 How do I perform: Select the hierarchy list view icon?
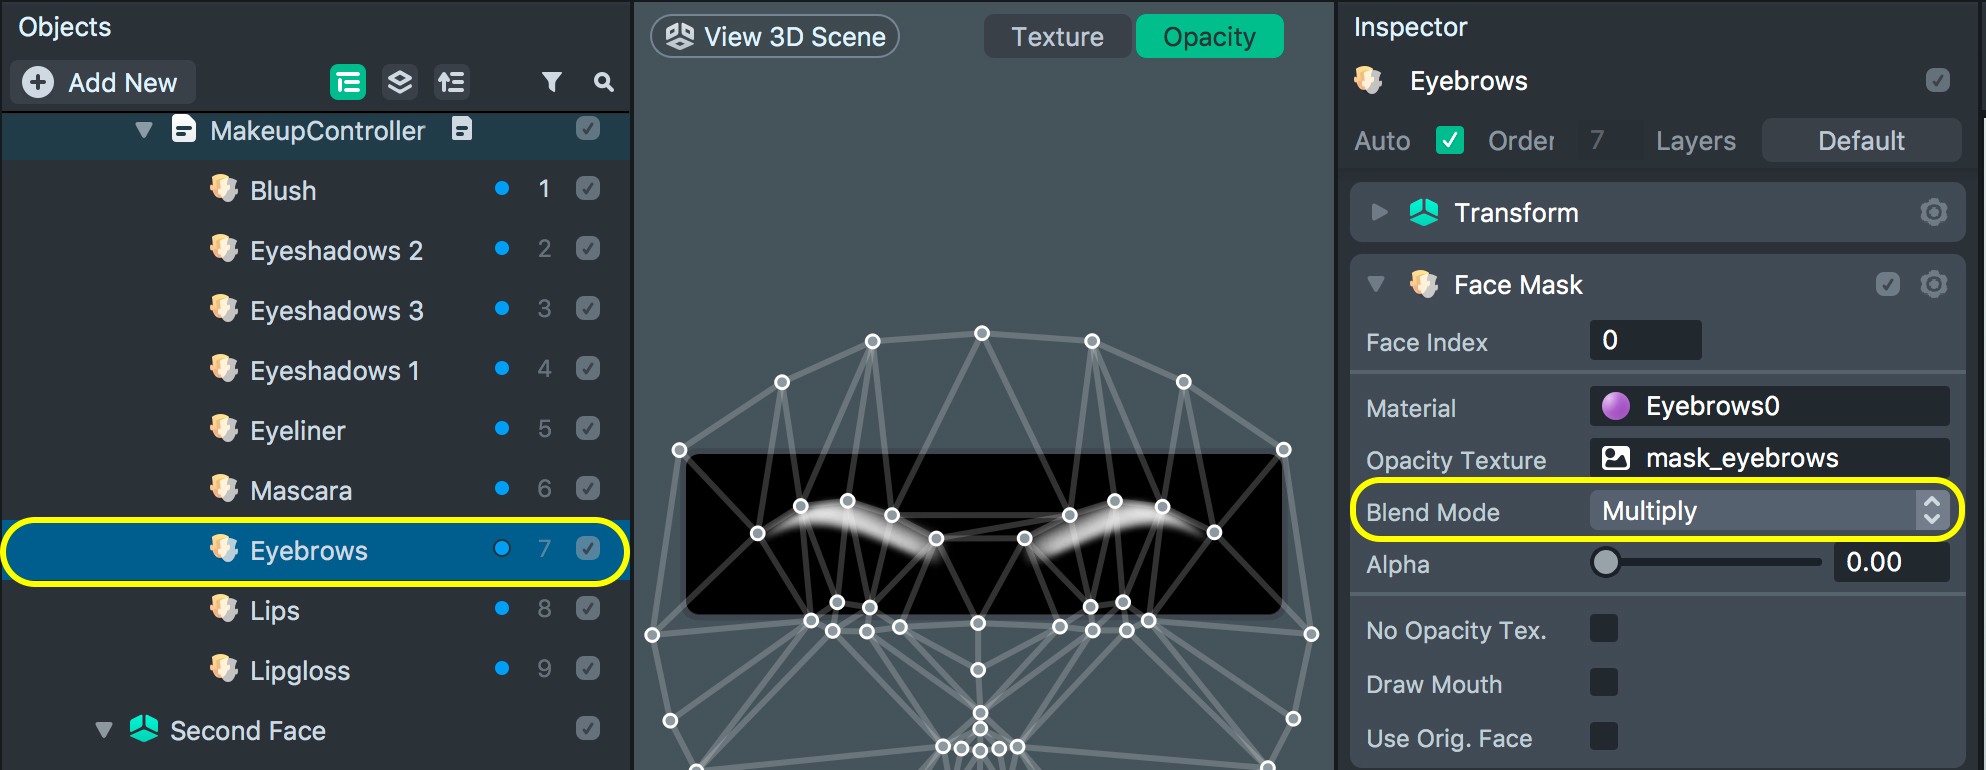coord(348,82)
